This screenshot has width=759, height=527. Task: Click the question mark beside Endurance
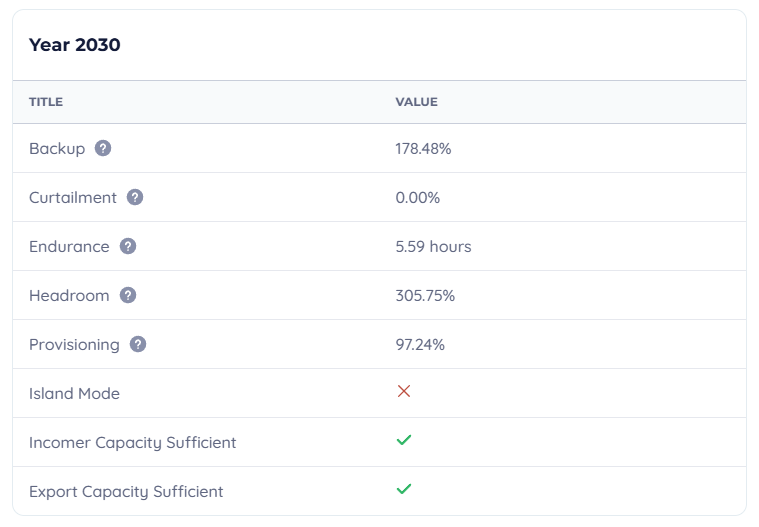[x=128, y=246]
